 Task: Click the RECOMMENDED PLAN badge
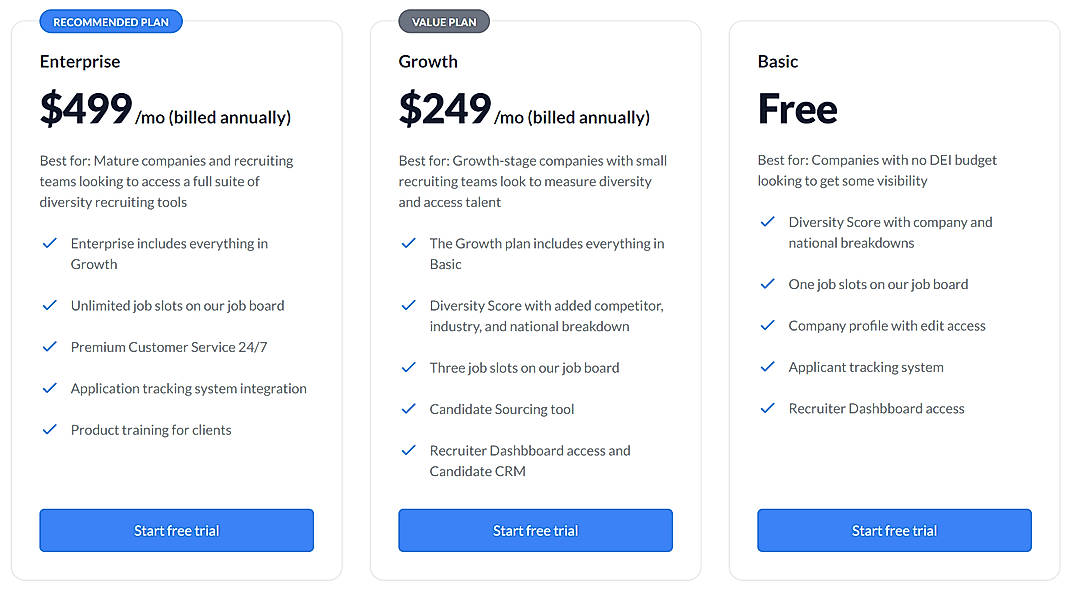pos(110,20)
